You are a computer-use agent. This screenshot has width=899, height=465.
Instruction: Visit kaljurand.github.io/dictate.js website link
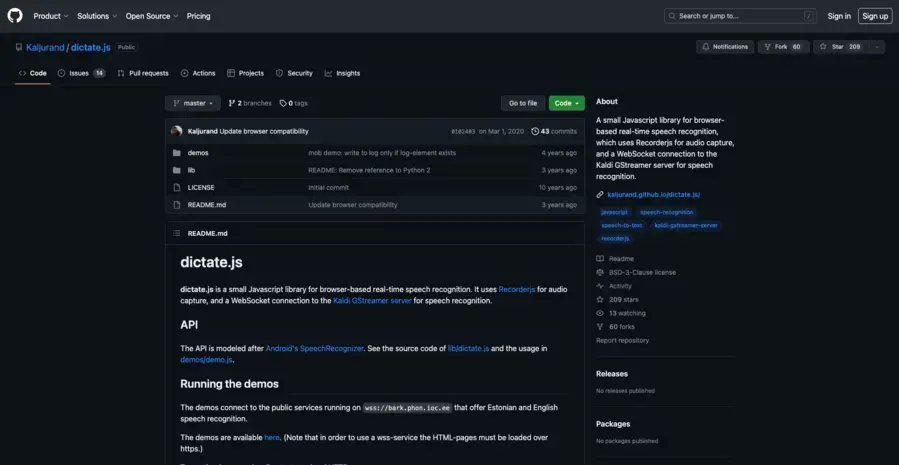[654, 194]
